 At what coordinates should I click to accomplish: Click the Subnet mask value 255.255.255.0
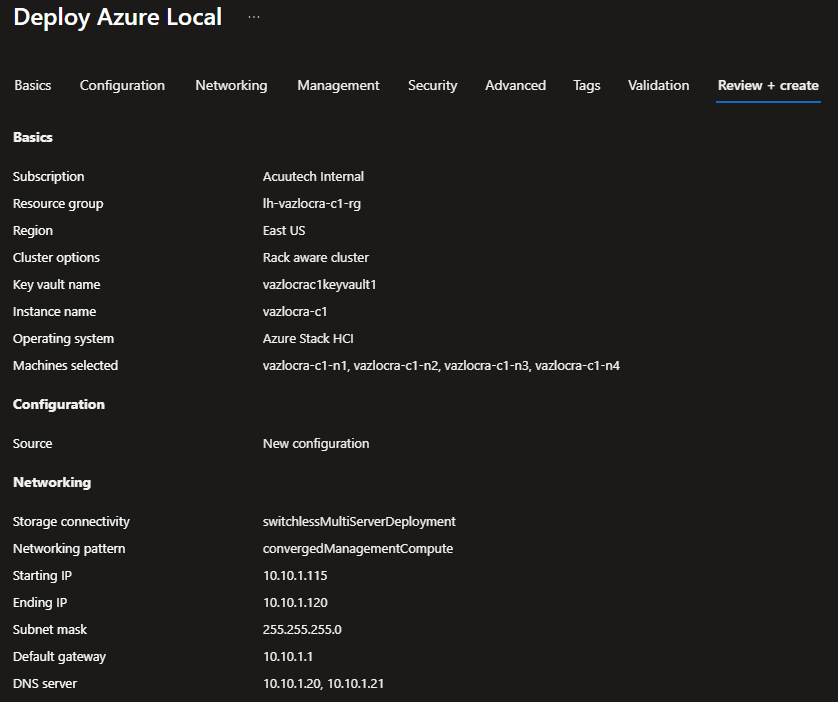(x=302, y=629)
